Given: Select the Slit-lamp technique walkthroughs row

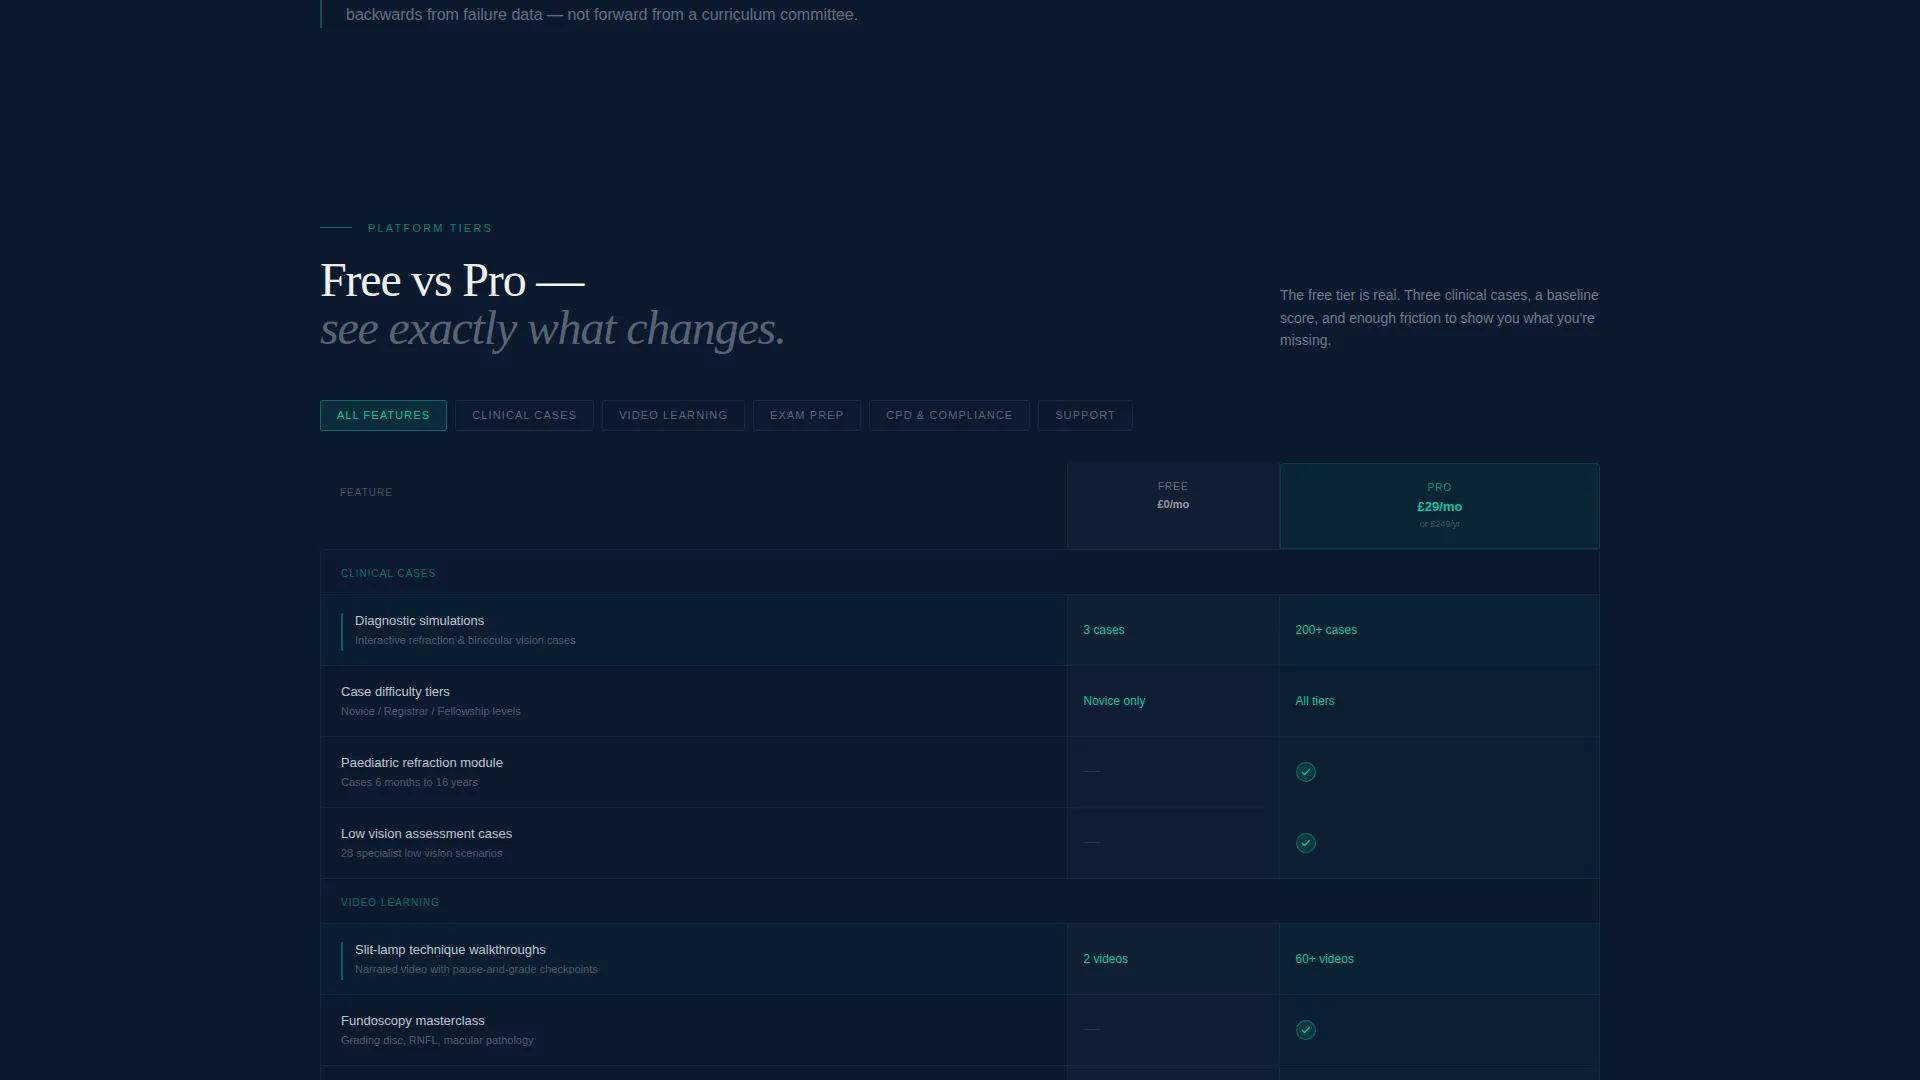Looking at the screenshot, I should tap(960, 959).
